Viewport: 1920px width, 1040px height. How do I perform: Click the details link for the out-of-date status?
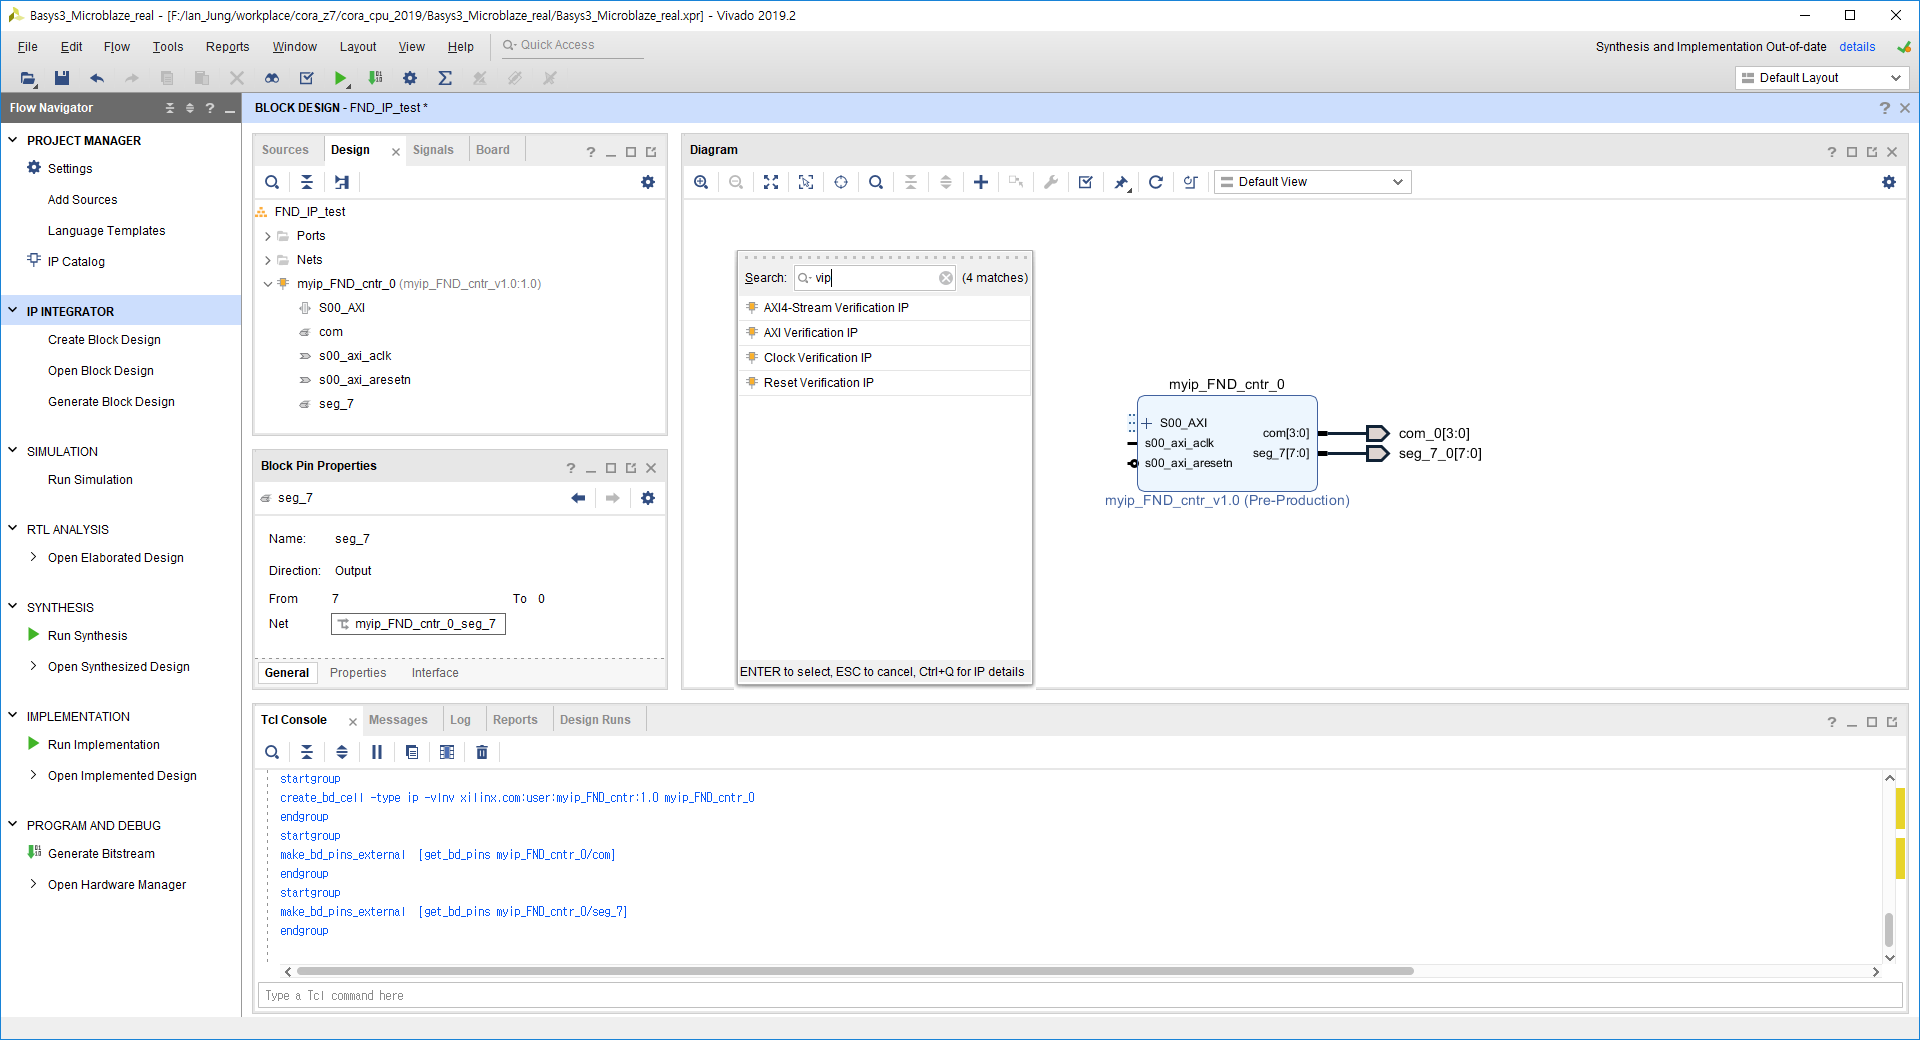coord(1857,47)
